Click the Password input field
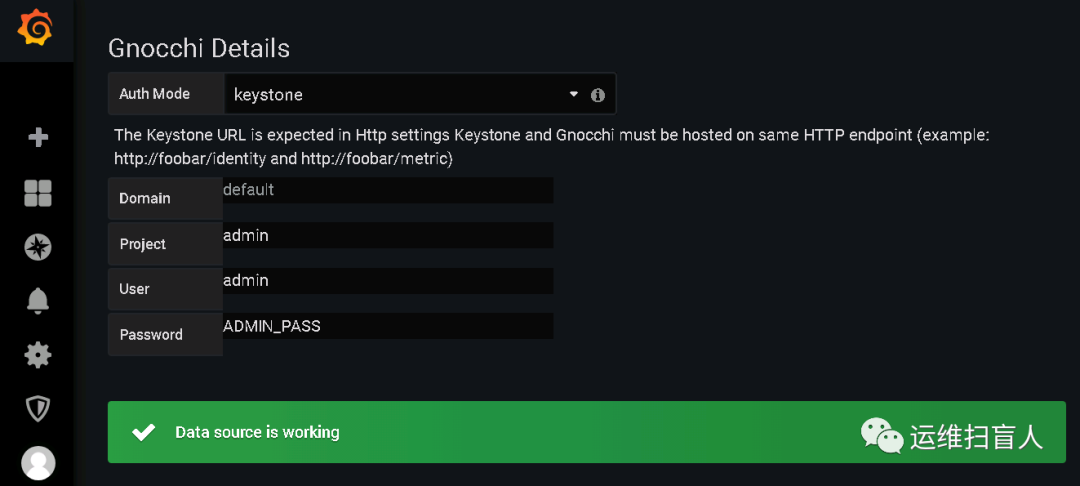Viewport: 1080px width, 486px height. pyautogui.click(x=388, y=326)
